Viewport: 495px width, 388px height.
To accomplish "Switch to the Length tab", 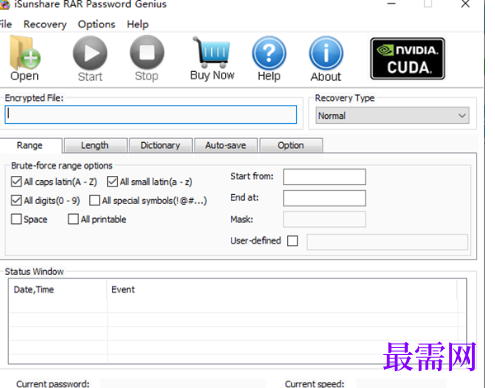I will [x=95, y=145].
